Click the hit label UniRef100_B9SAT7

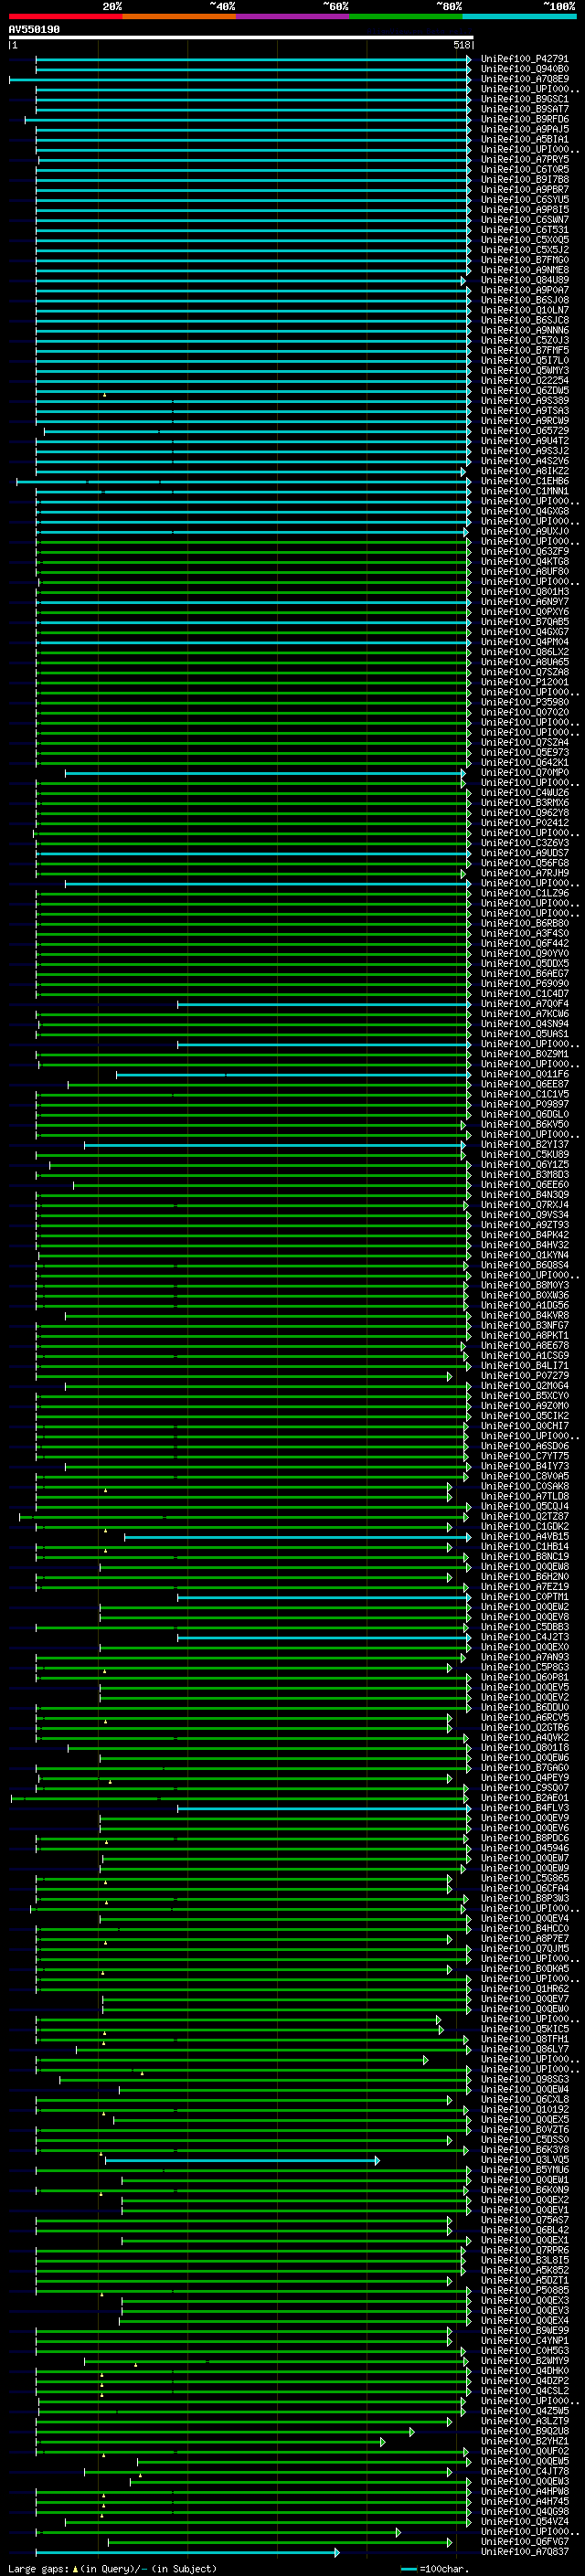coord(525,109)
